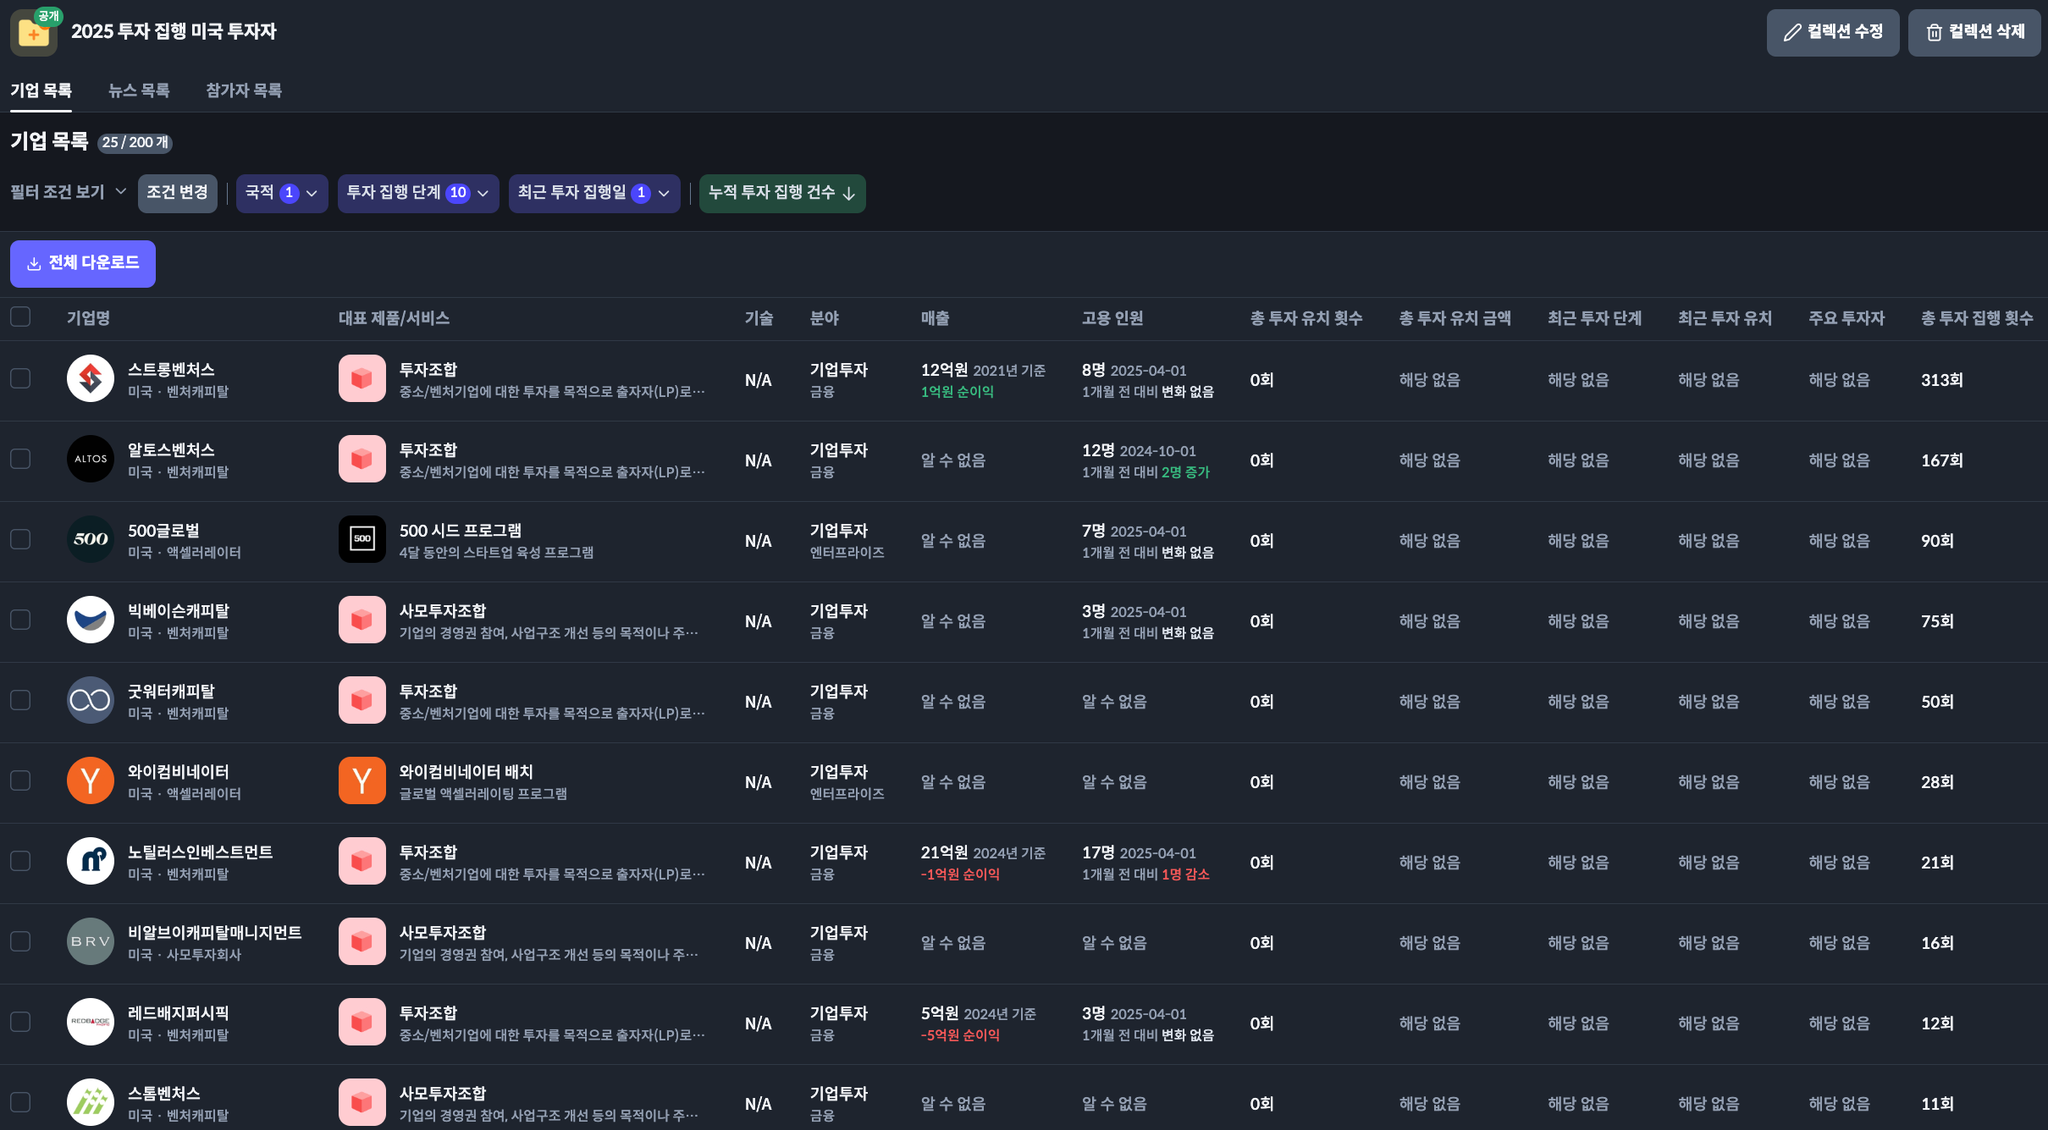Open the 국적 filter dropdown
2048x1130 pixels.
click(282, 193)
